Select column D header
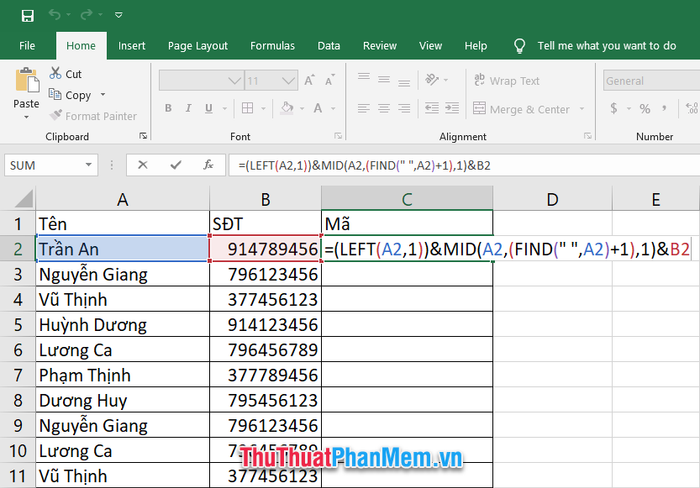 point(551,200)
